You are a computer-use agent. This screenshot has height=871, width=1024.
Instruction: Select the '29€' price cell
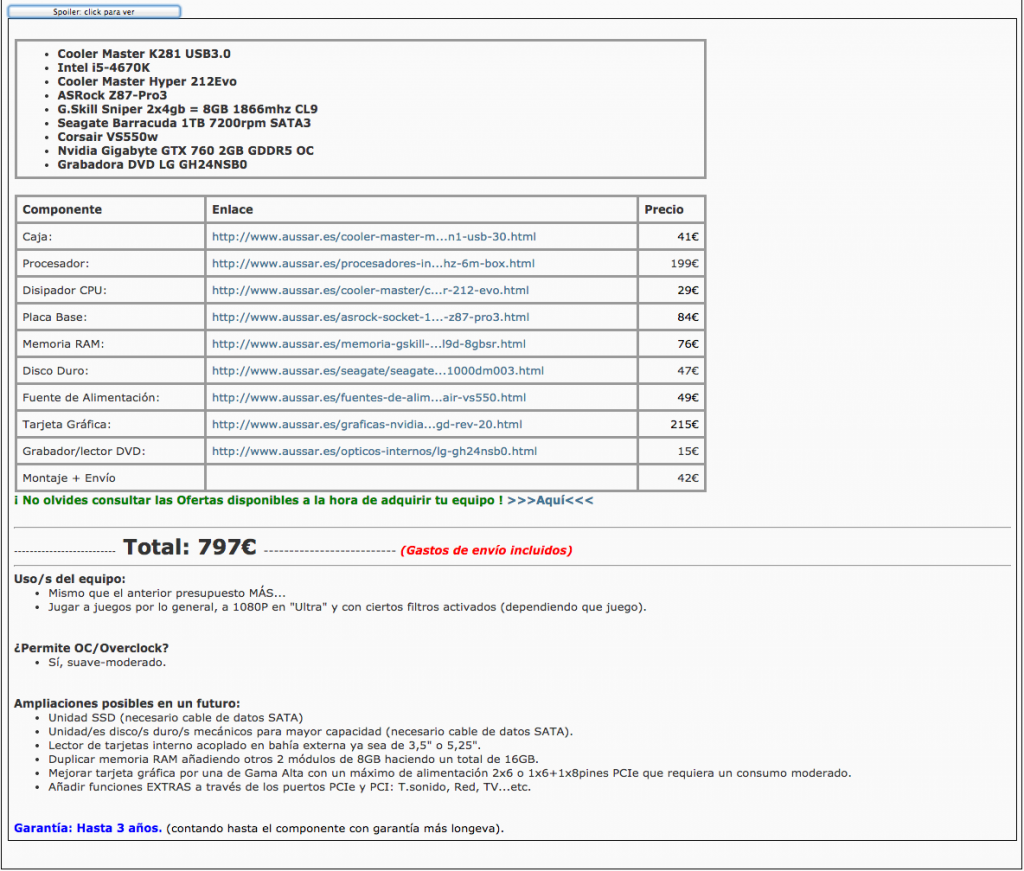point(671,290)
